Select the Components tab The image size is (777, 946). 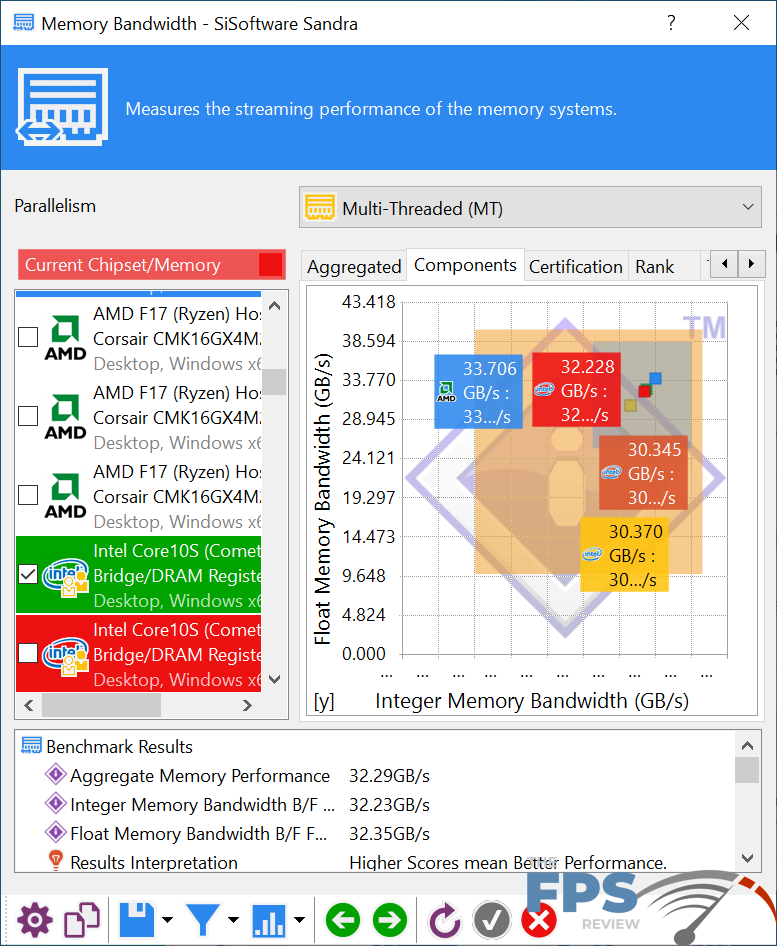tap(465, 264)
